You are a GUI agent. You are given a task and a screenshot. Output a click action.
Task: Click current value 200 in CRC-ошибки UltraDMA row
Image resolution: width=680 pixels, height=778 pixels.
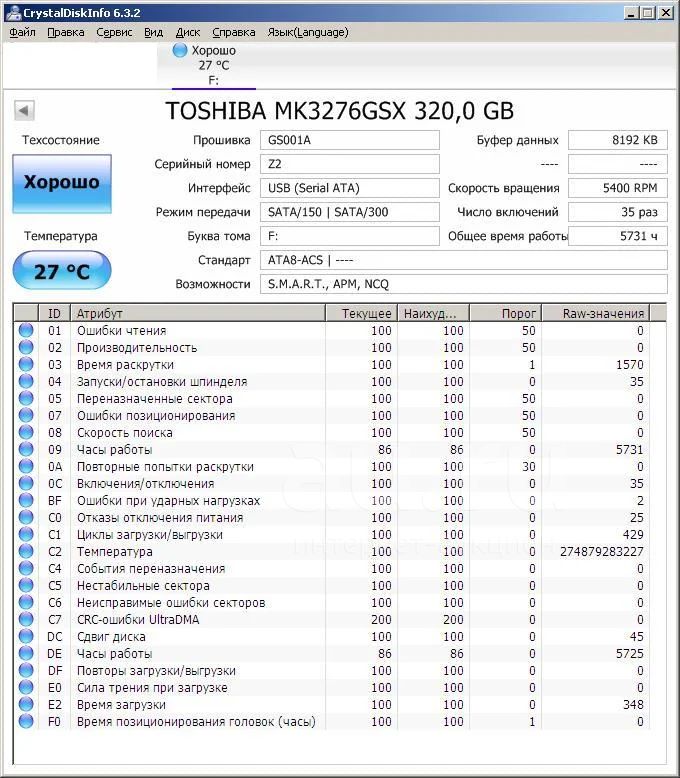click(381, 619)
